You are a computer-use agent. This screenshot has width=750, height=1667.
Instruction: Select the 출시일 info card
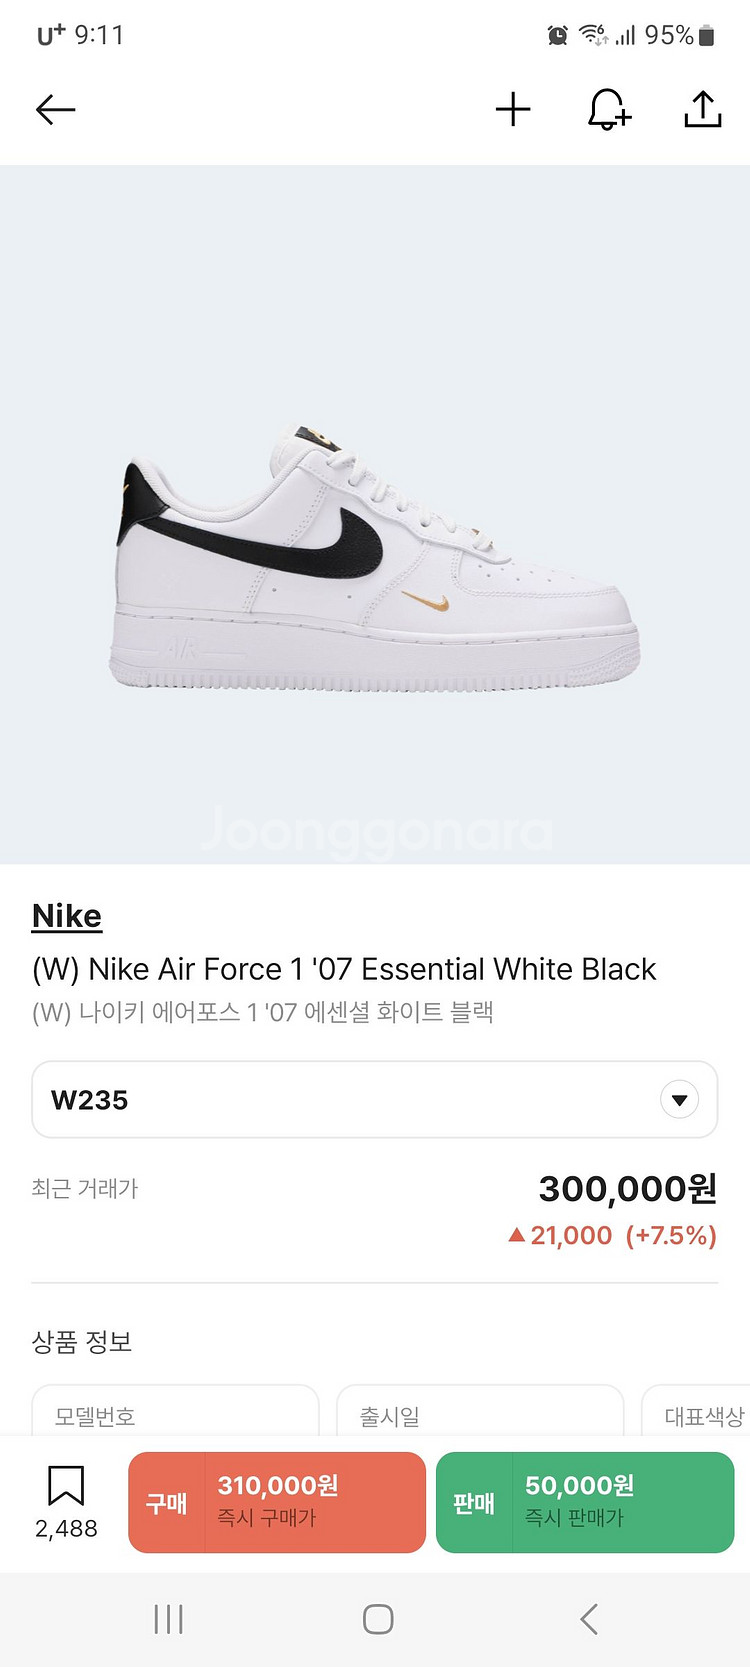(x=480, y=1415)
